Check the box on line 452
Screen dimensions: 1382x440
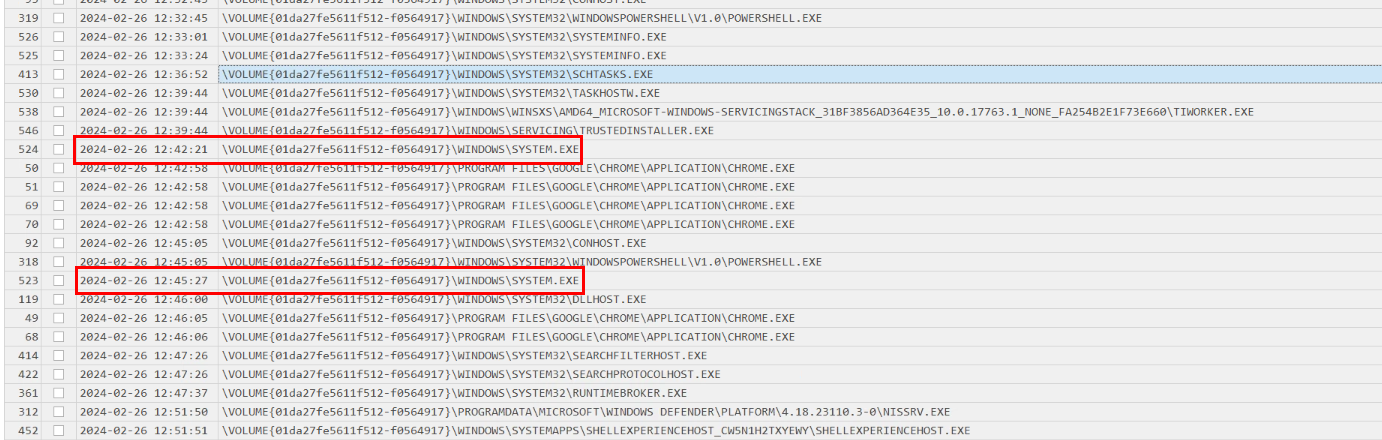[58, 430]
